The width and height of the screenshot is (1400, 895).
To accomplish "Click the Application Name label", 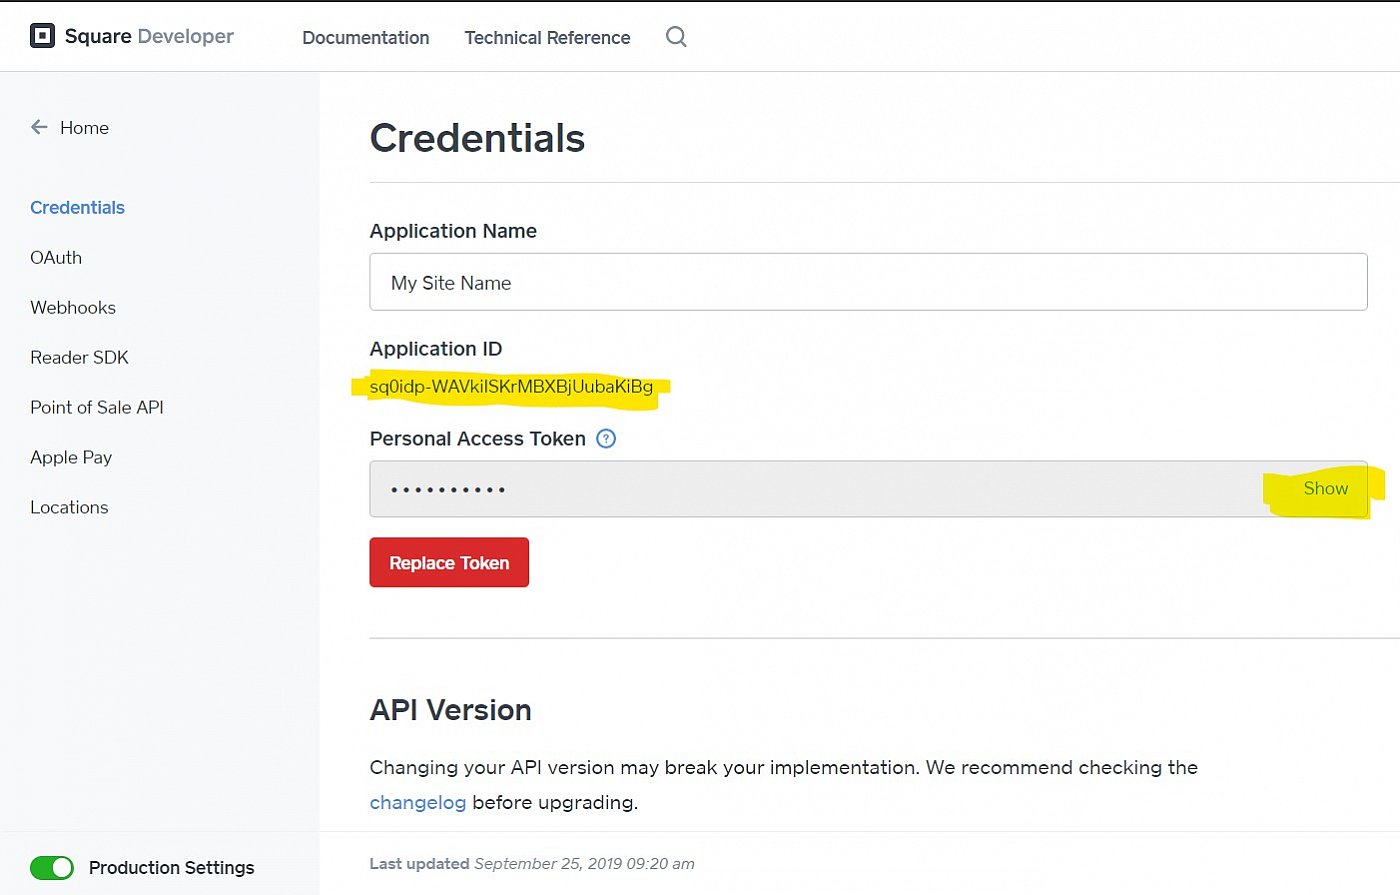I will pos(453,230).
